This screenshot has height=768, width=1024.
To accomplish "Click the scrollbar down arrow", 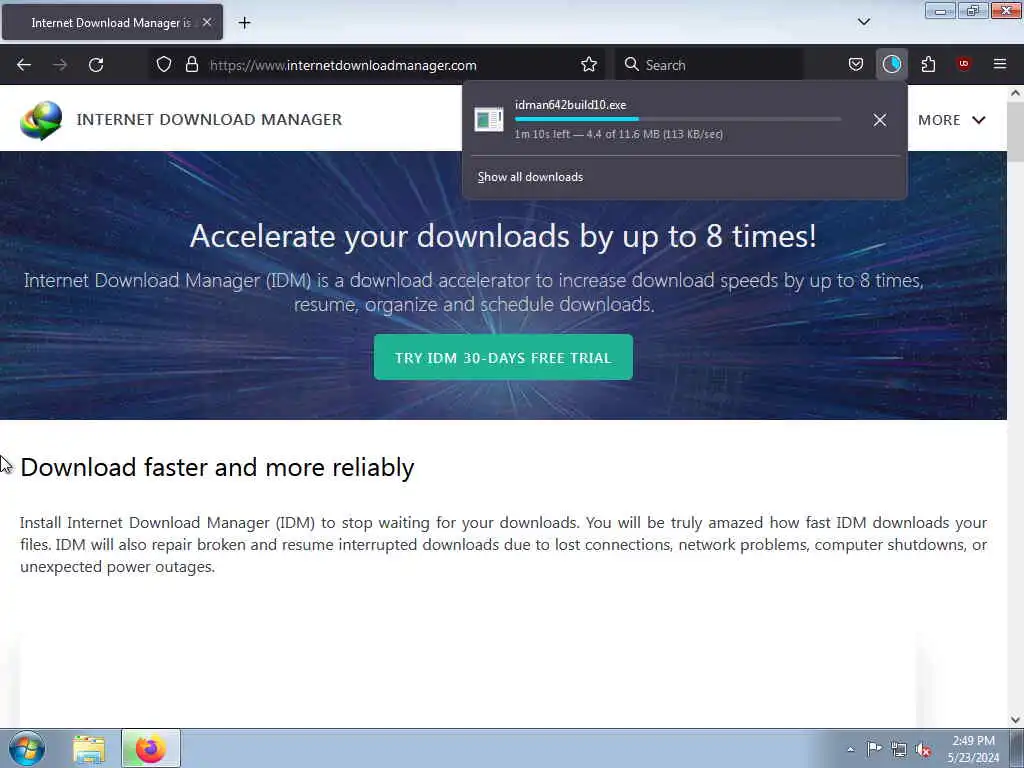I will (x=1016, y=720).
